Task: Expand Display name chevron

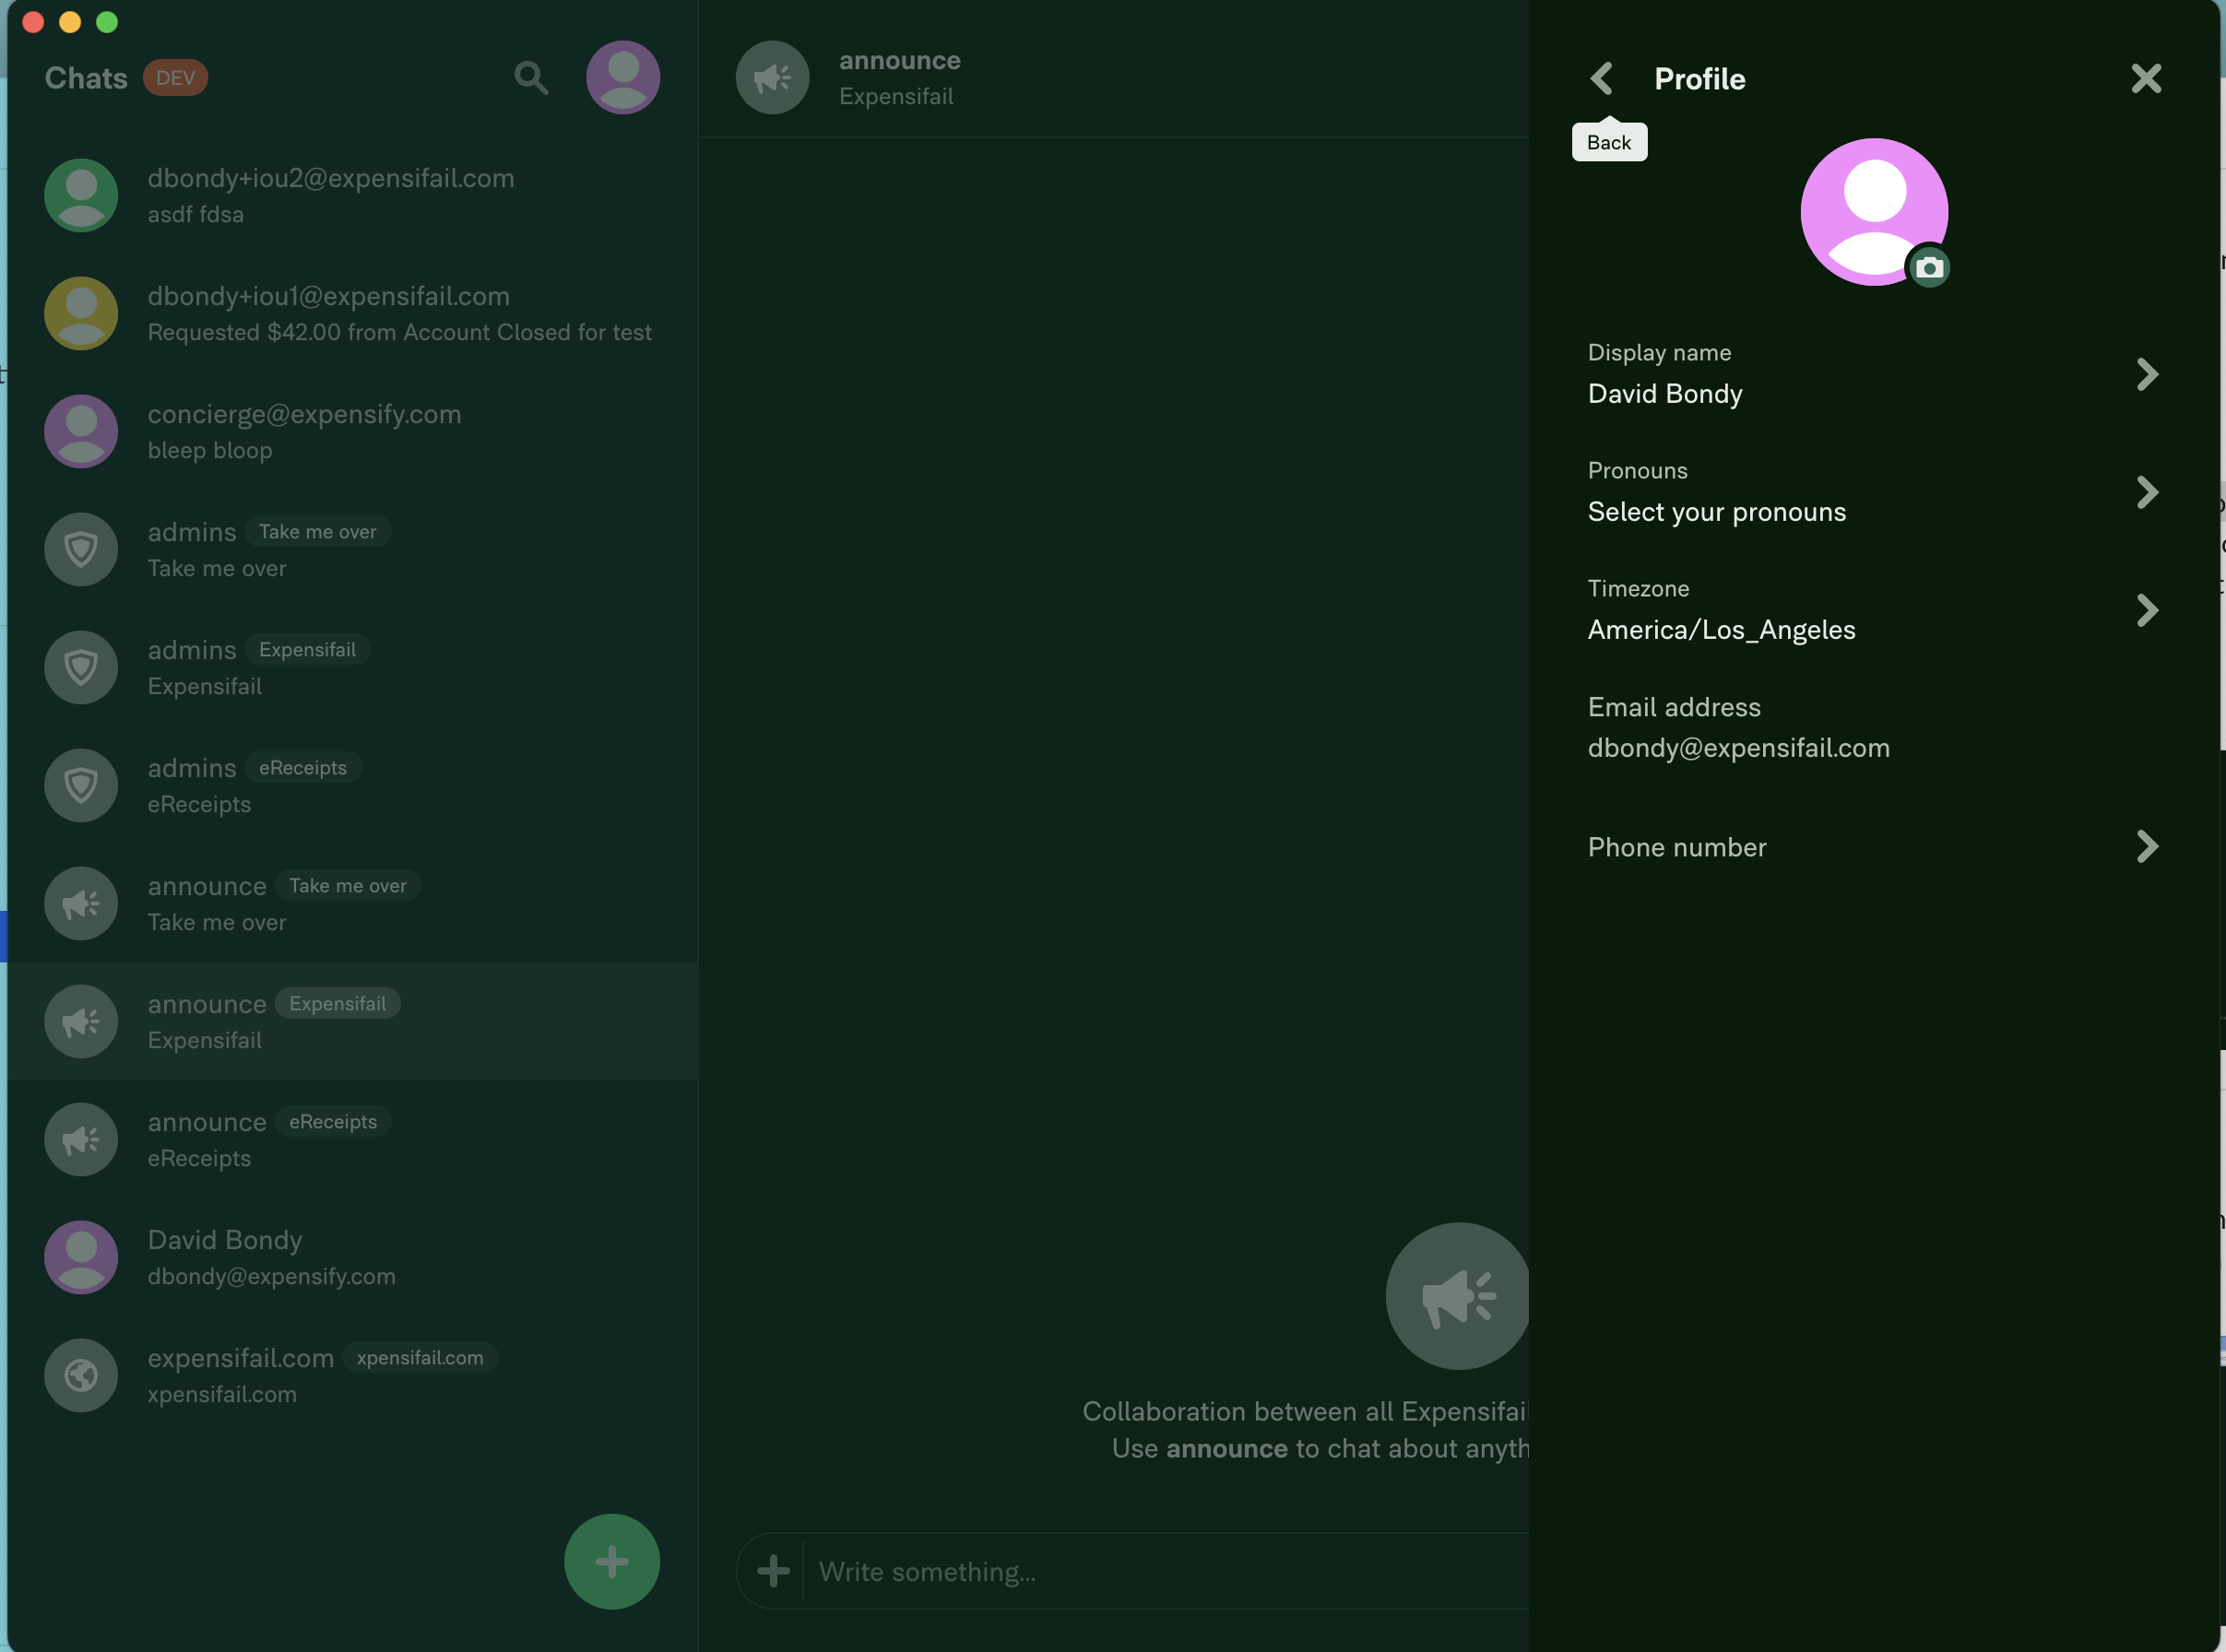Action: 2146,374
